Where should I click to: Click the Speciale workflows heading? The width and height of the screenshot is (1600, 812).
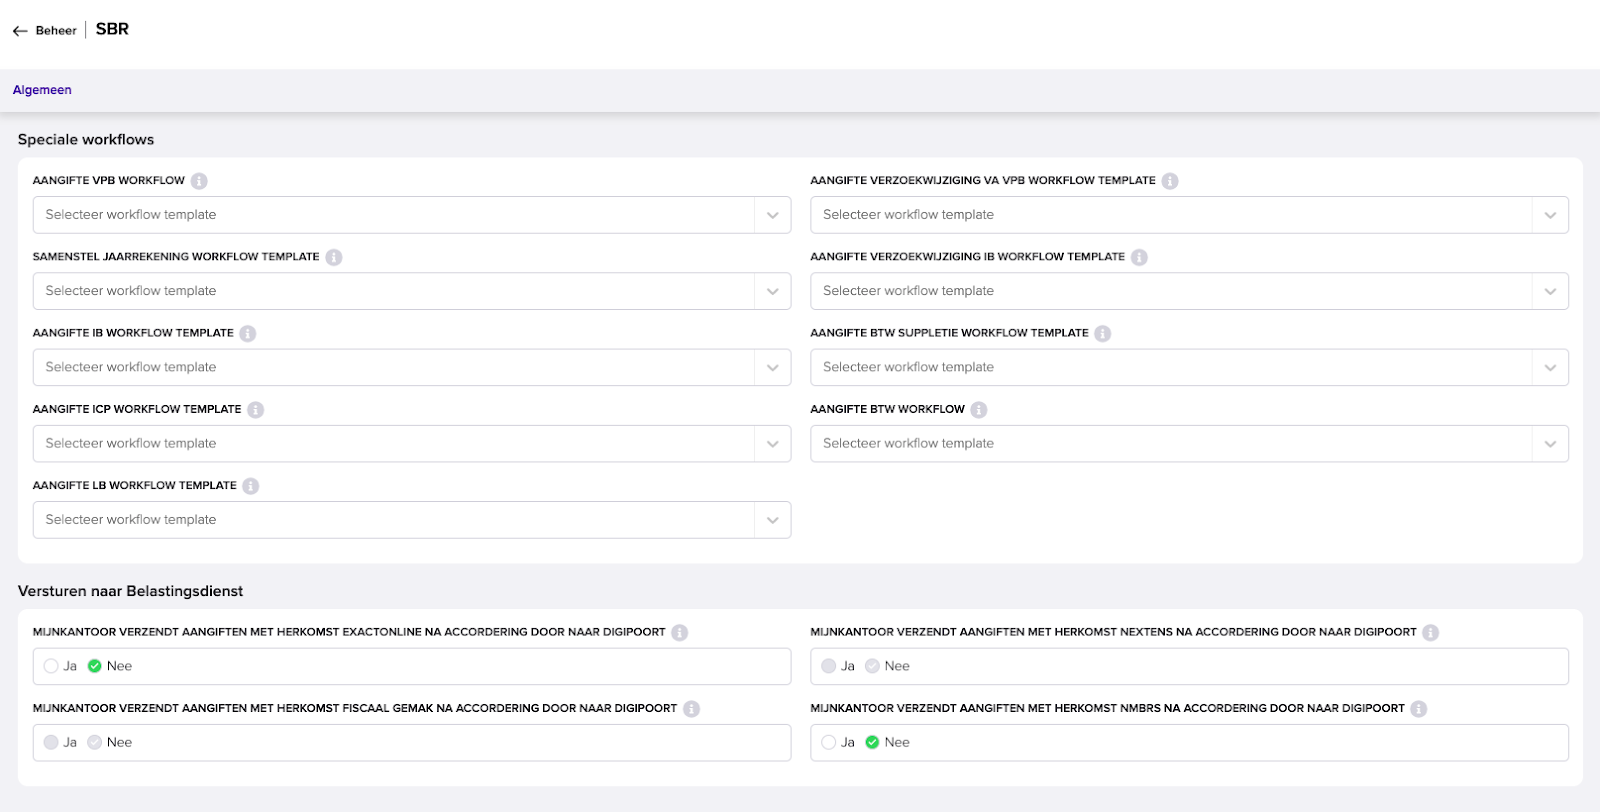coord(86,139)
